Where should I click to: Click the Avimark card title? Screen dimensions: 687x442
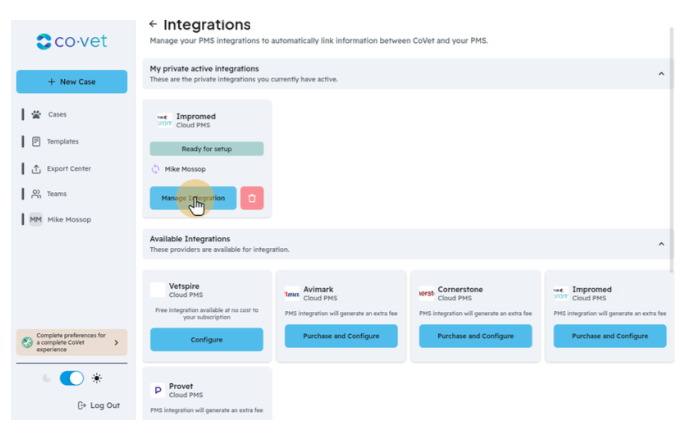319,290
